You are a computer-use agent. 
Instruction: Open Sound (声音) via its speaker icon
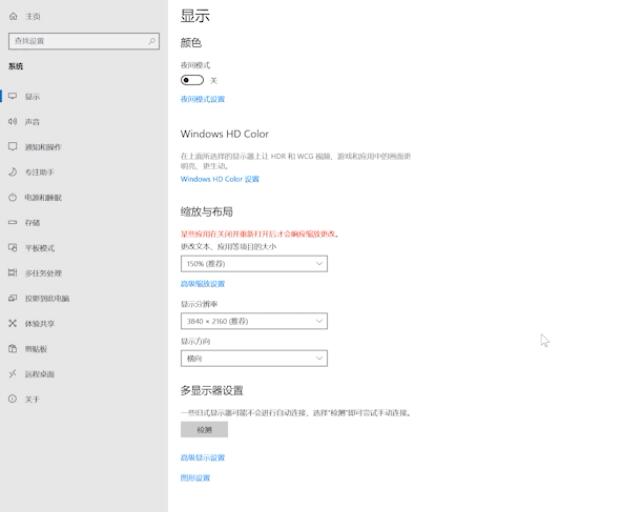point(13,121)
